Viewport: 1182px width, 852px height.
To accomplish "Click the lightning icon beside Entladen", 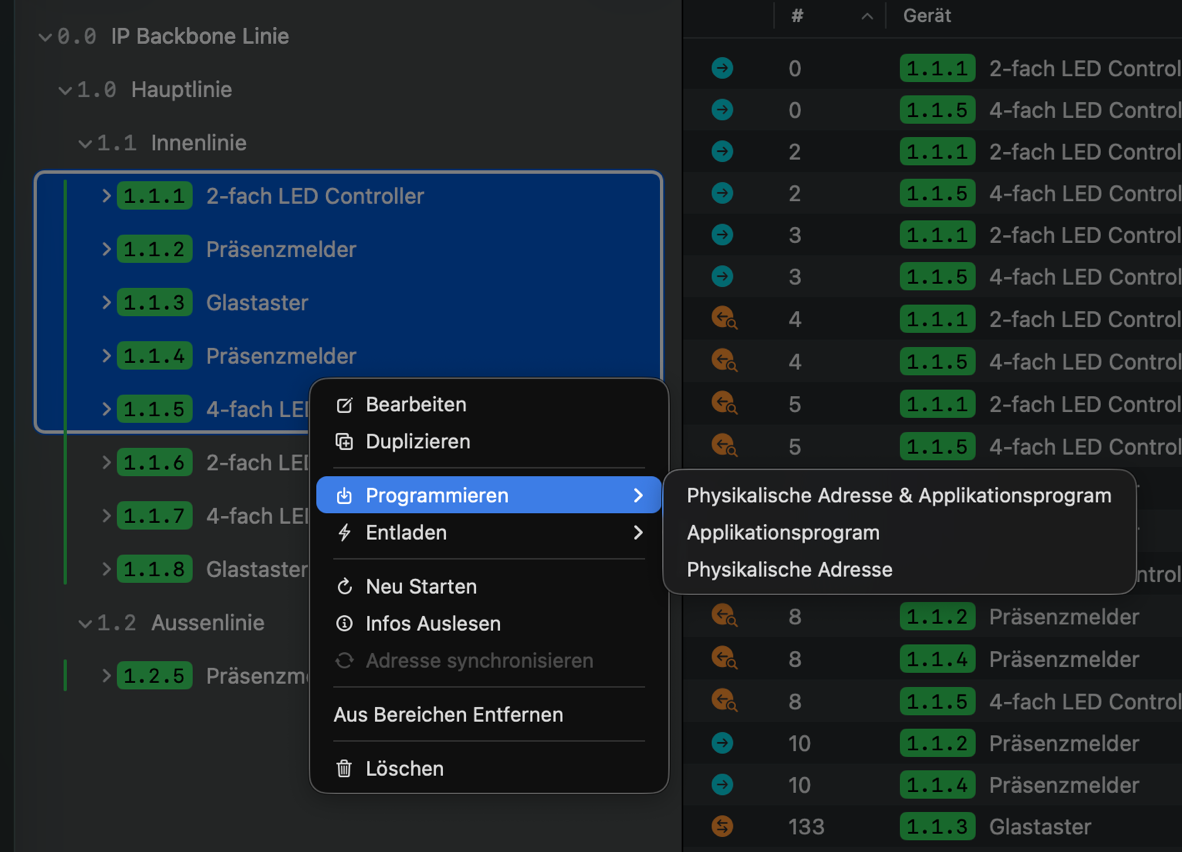I will [344, 533].
